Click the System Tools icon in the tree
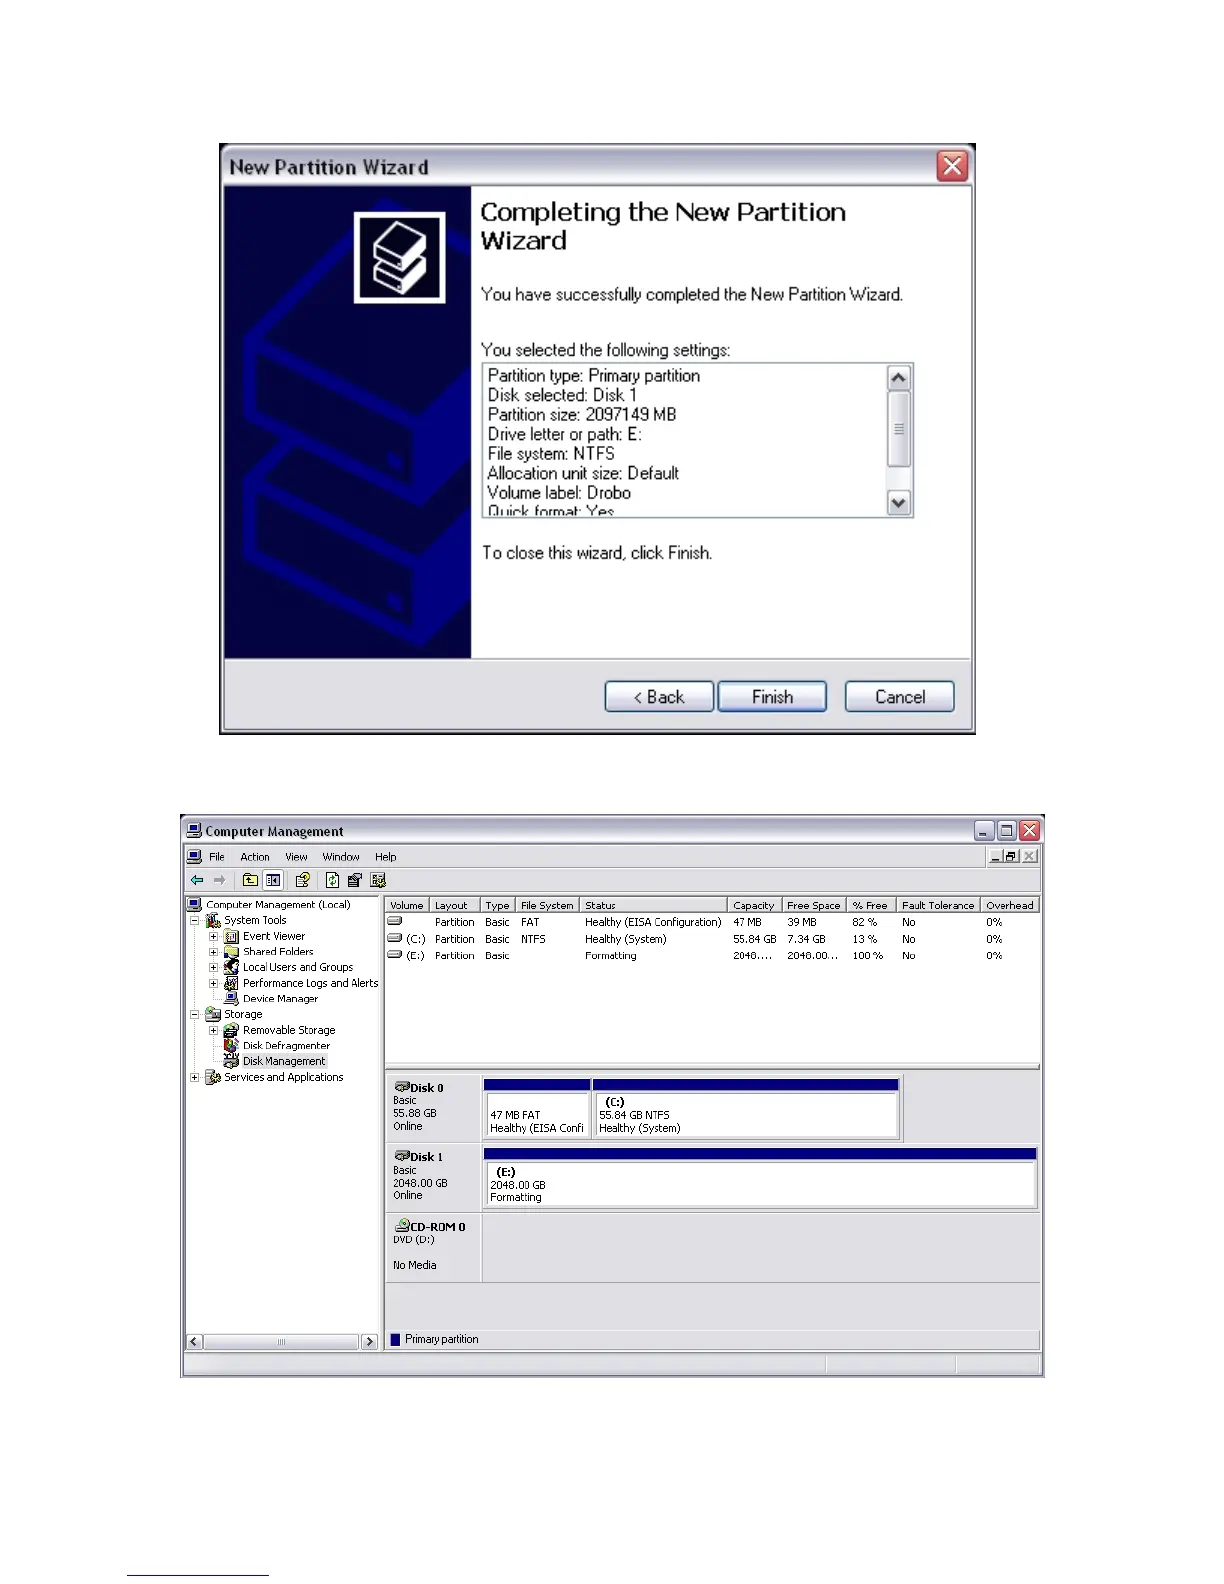The height and width of the screenshot is (1584, 1224). pyautogui.click(x=213, y=920)
